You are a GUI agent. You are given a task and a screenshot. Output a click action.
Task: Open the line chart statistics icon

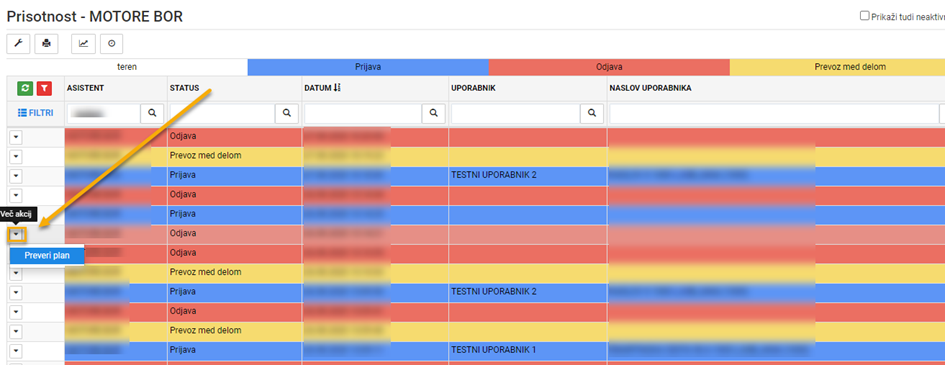(x=83, y=43)
